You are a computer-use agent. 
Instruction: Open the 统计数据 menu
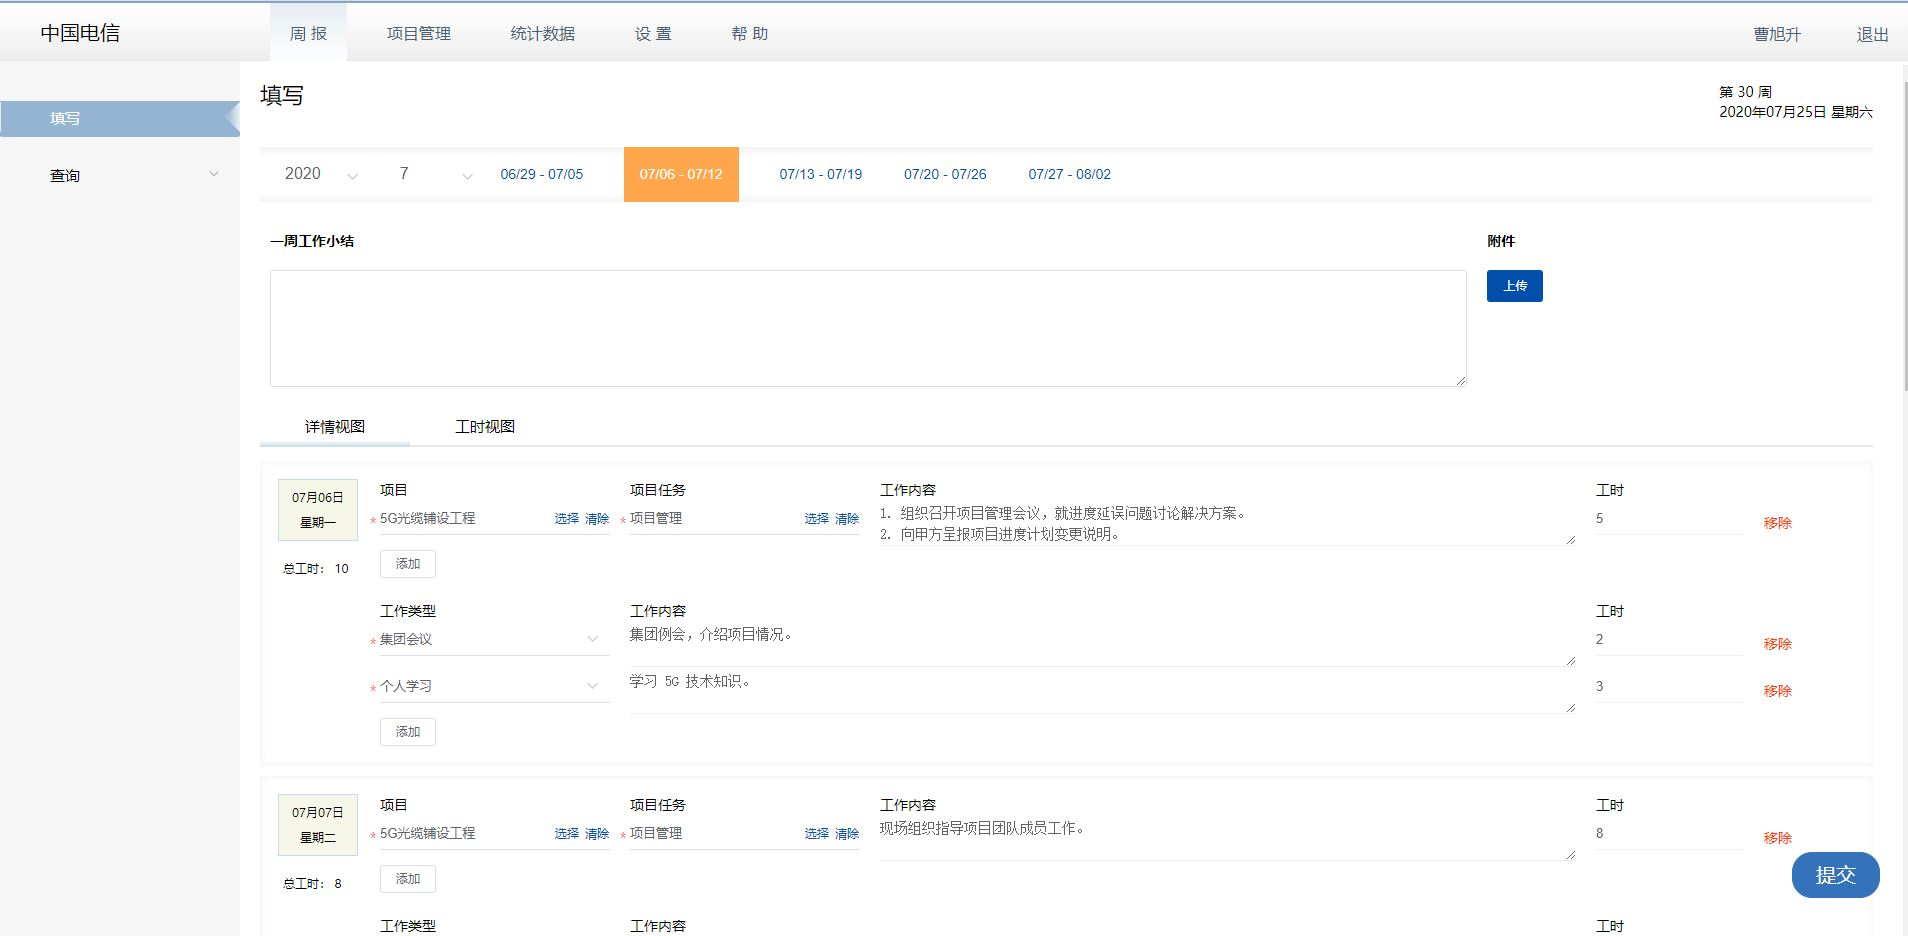pyautogui.click(x=542, y=33)
